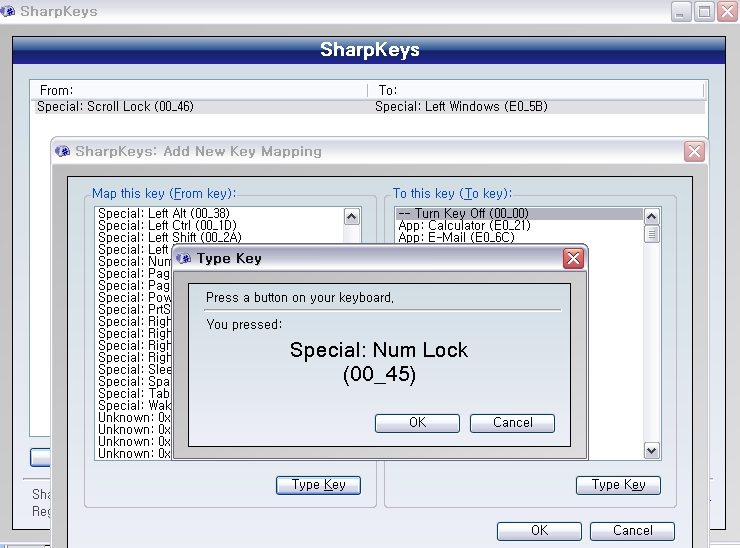Click the To: Left Windows (E0_5B) cell
The image size is (740, 548).
tap(461, 107)
